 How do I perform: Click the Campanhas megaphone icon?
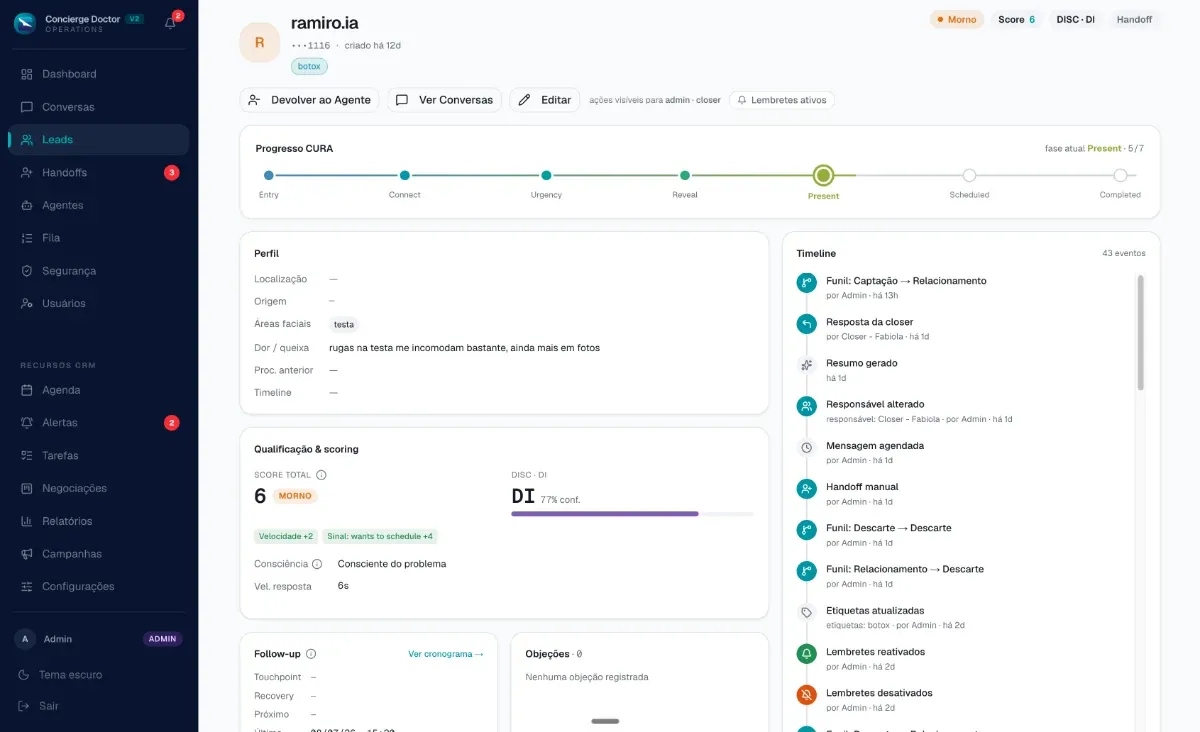[x=27, y=554]
